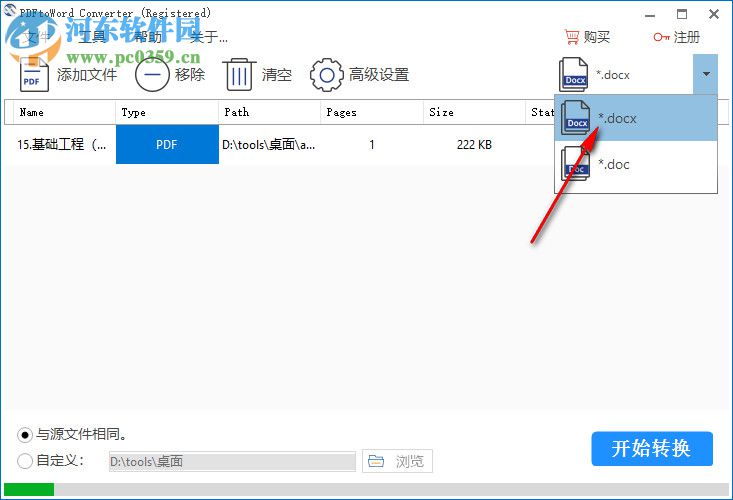Click the 浏览 browse button
Image resolution: width=733 pixels, height=500 pixels.
397,461
